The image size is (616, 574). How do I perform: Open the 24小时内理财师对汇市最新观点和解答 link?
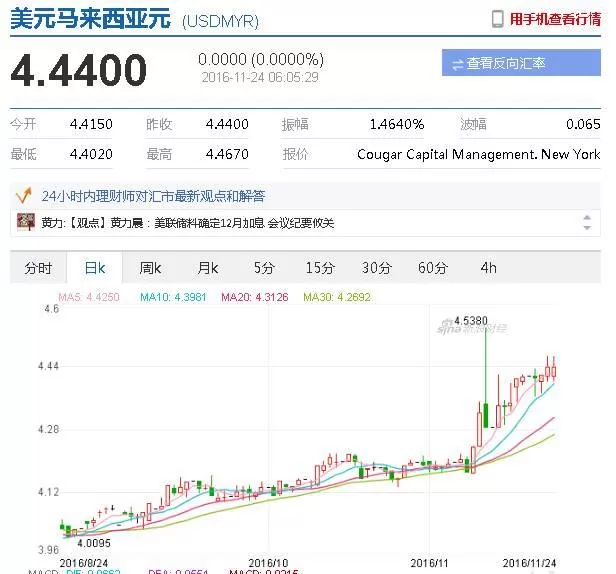153,196
